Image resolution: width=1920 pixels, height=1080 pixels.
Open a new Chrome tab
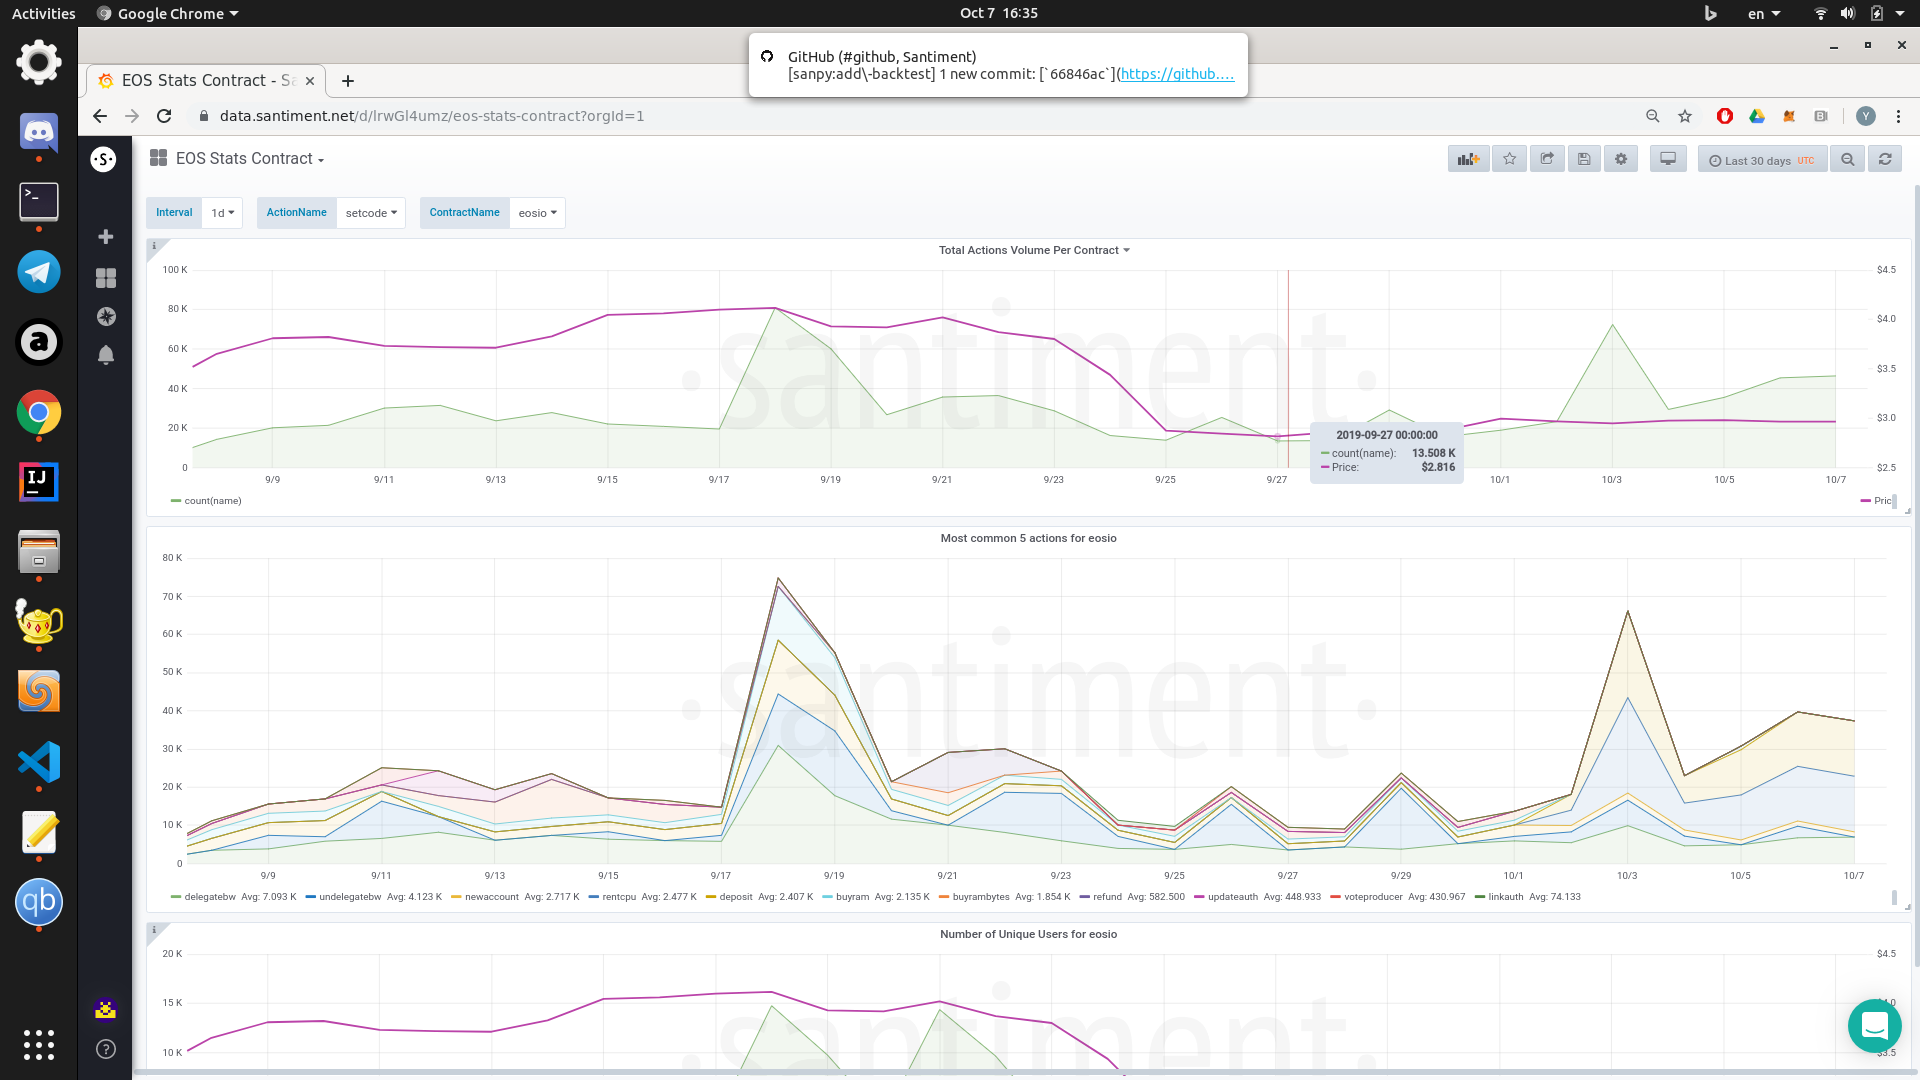348,81
